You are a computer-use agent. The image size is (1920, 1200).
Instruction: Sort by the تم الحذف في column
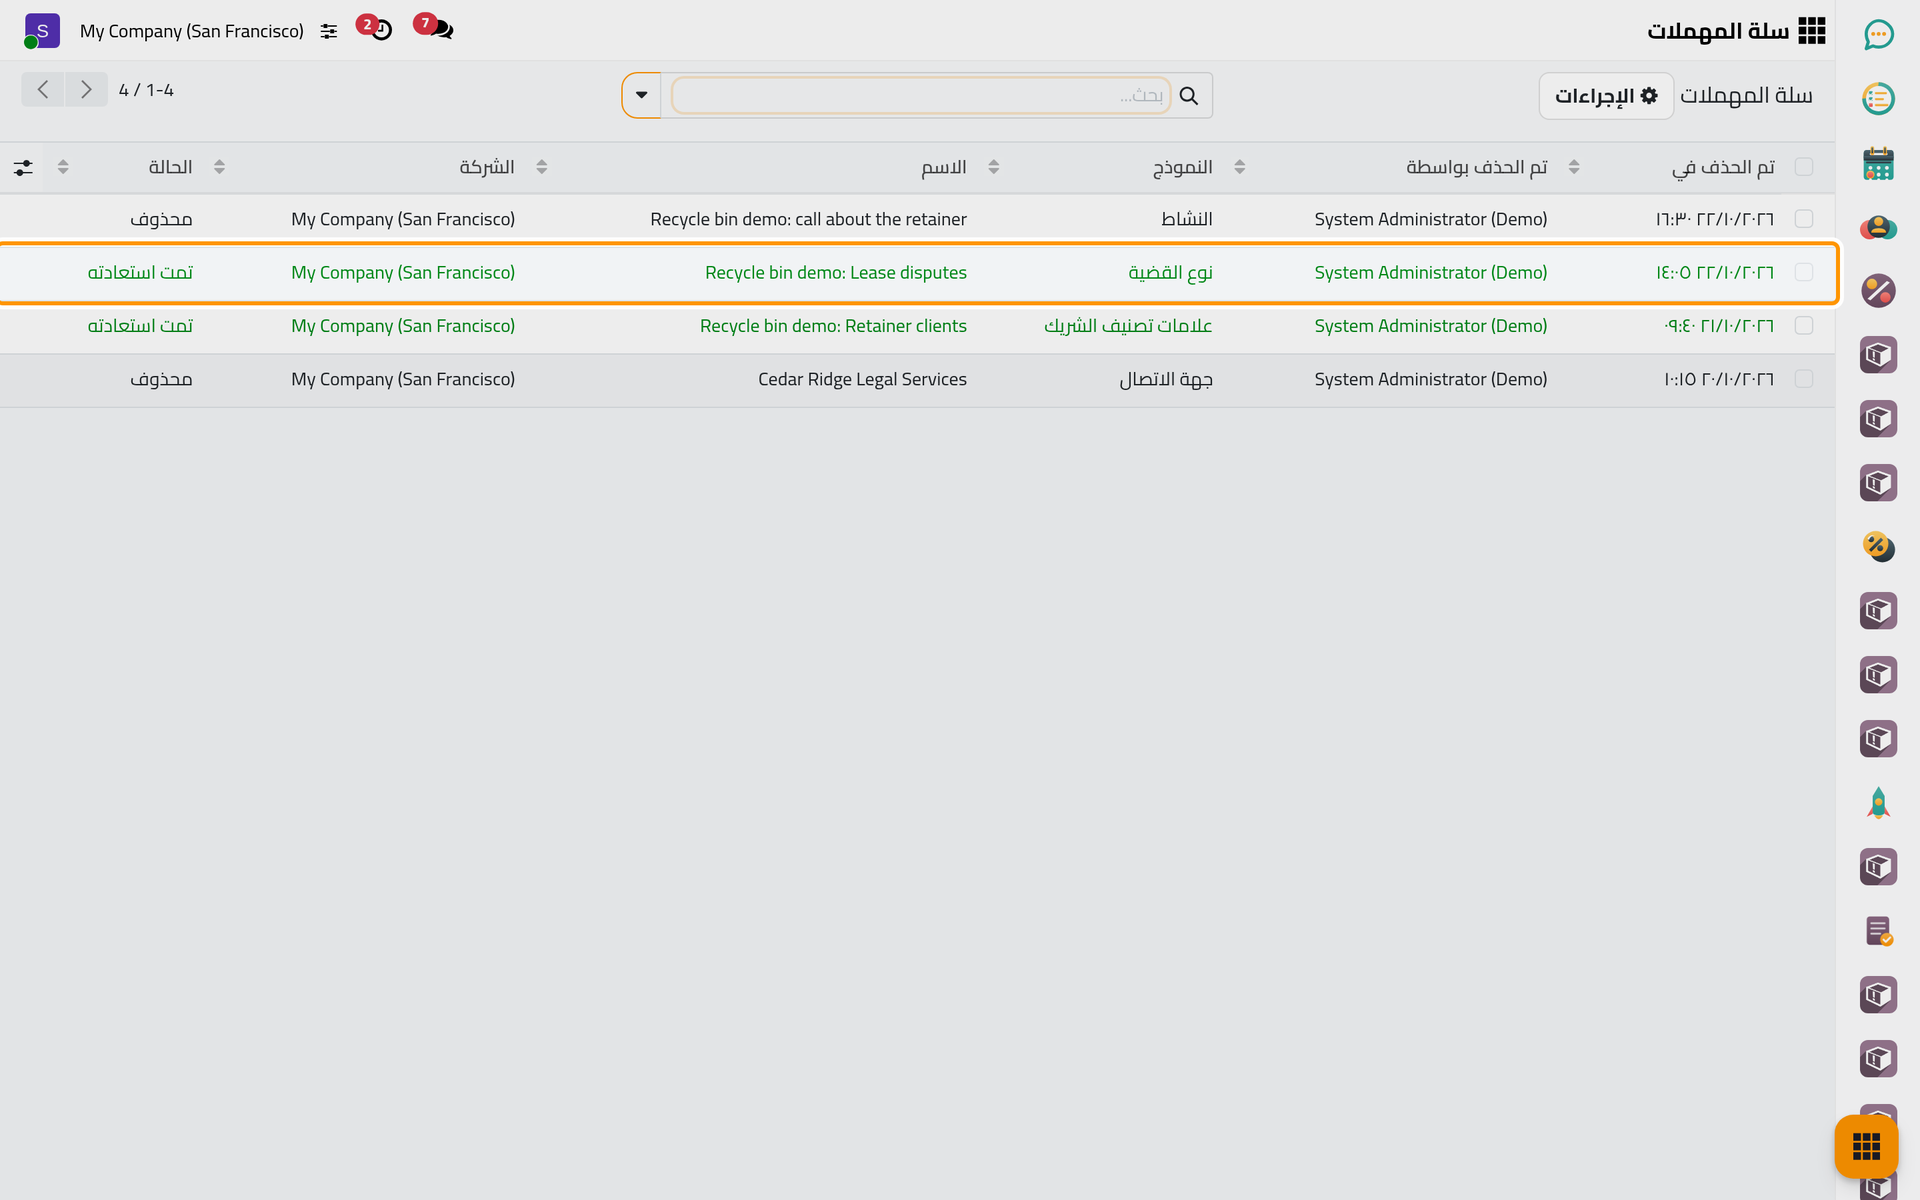(x=1723, y=167)
